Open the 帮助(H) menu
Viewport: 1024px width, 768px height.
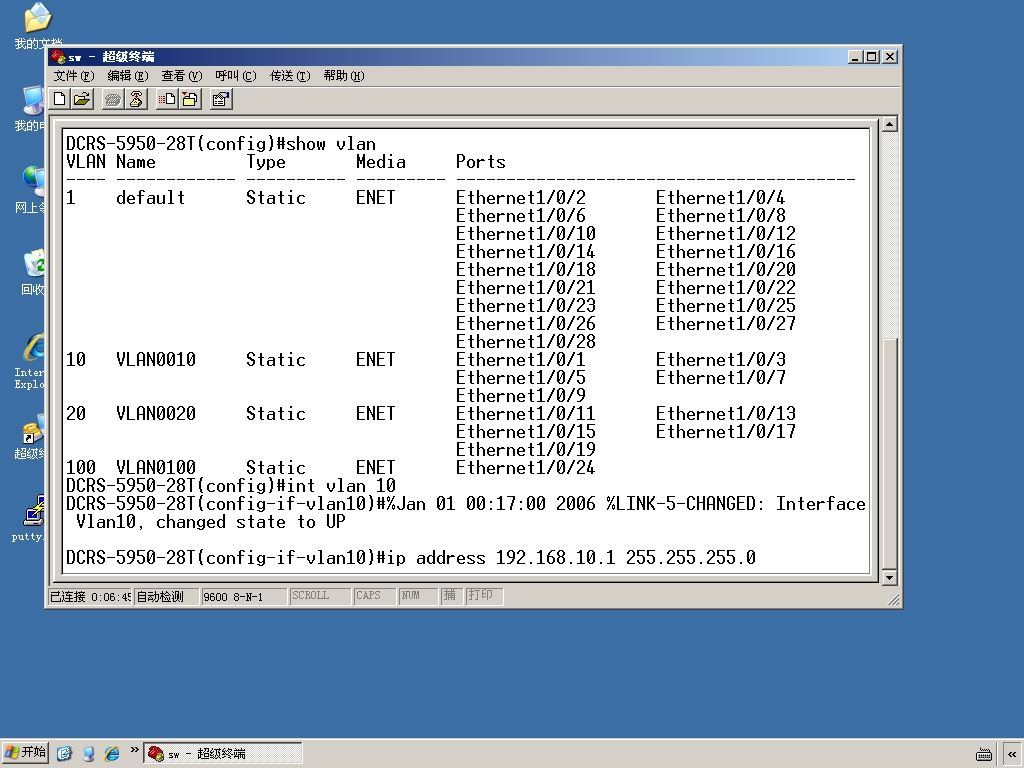coord(344,76)
